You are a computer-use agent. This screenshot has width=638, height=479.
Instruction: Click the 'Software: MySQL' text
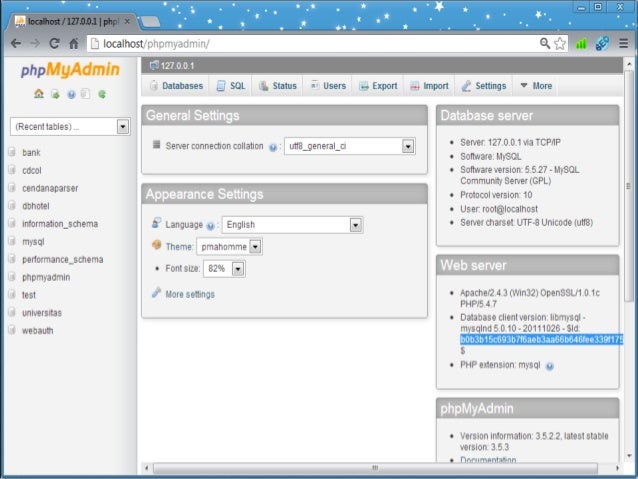(x=490, y=157)
